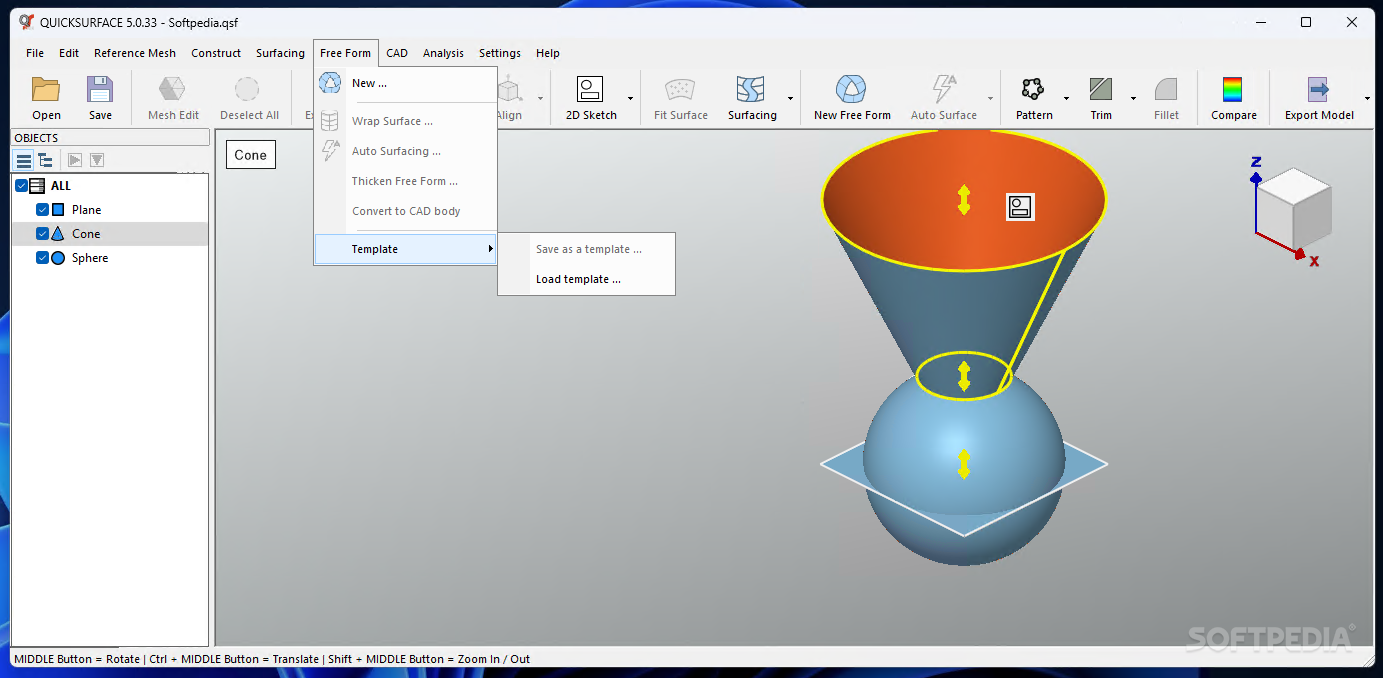Click the arrow handle on top cone face
Viewport: 1383px width, 678px height.
(x=964, y=200)
